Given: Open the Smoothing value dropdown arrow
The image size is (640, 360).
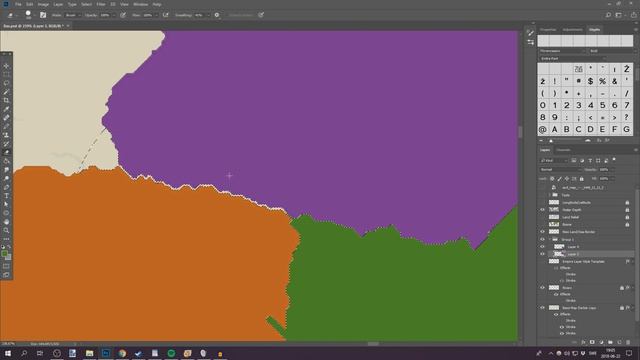Looking at the screenshot, I should coord(208,15).
